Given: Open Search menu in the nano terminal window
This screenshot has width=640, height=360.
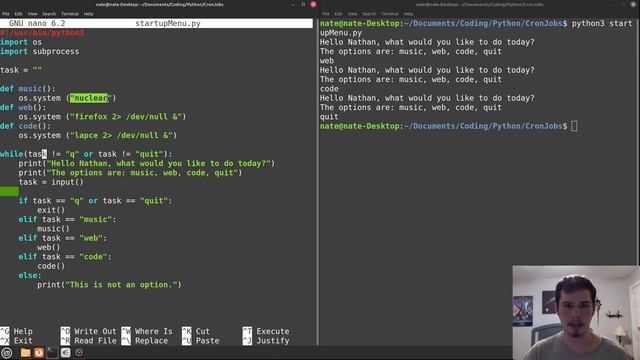Looking at the screenshot, I should coord(49,14).
